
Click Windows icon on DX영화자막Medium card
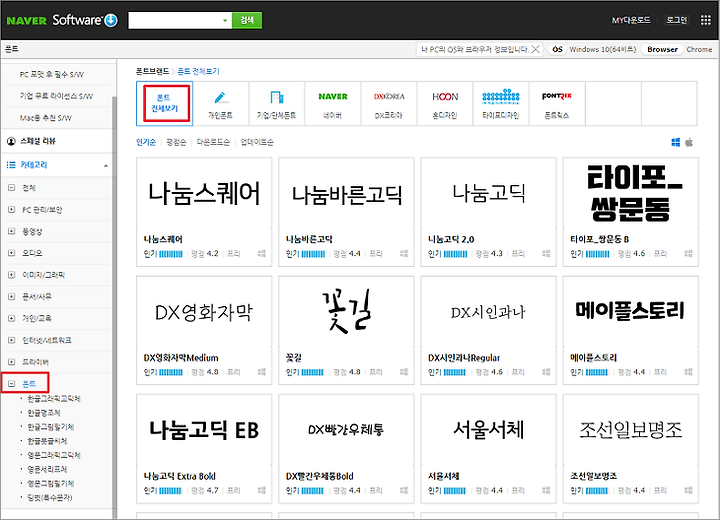point(262,372)
